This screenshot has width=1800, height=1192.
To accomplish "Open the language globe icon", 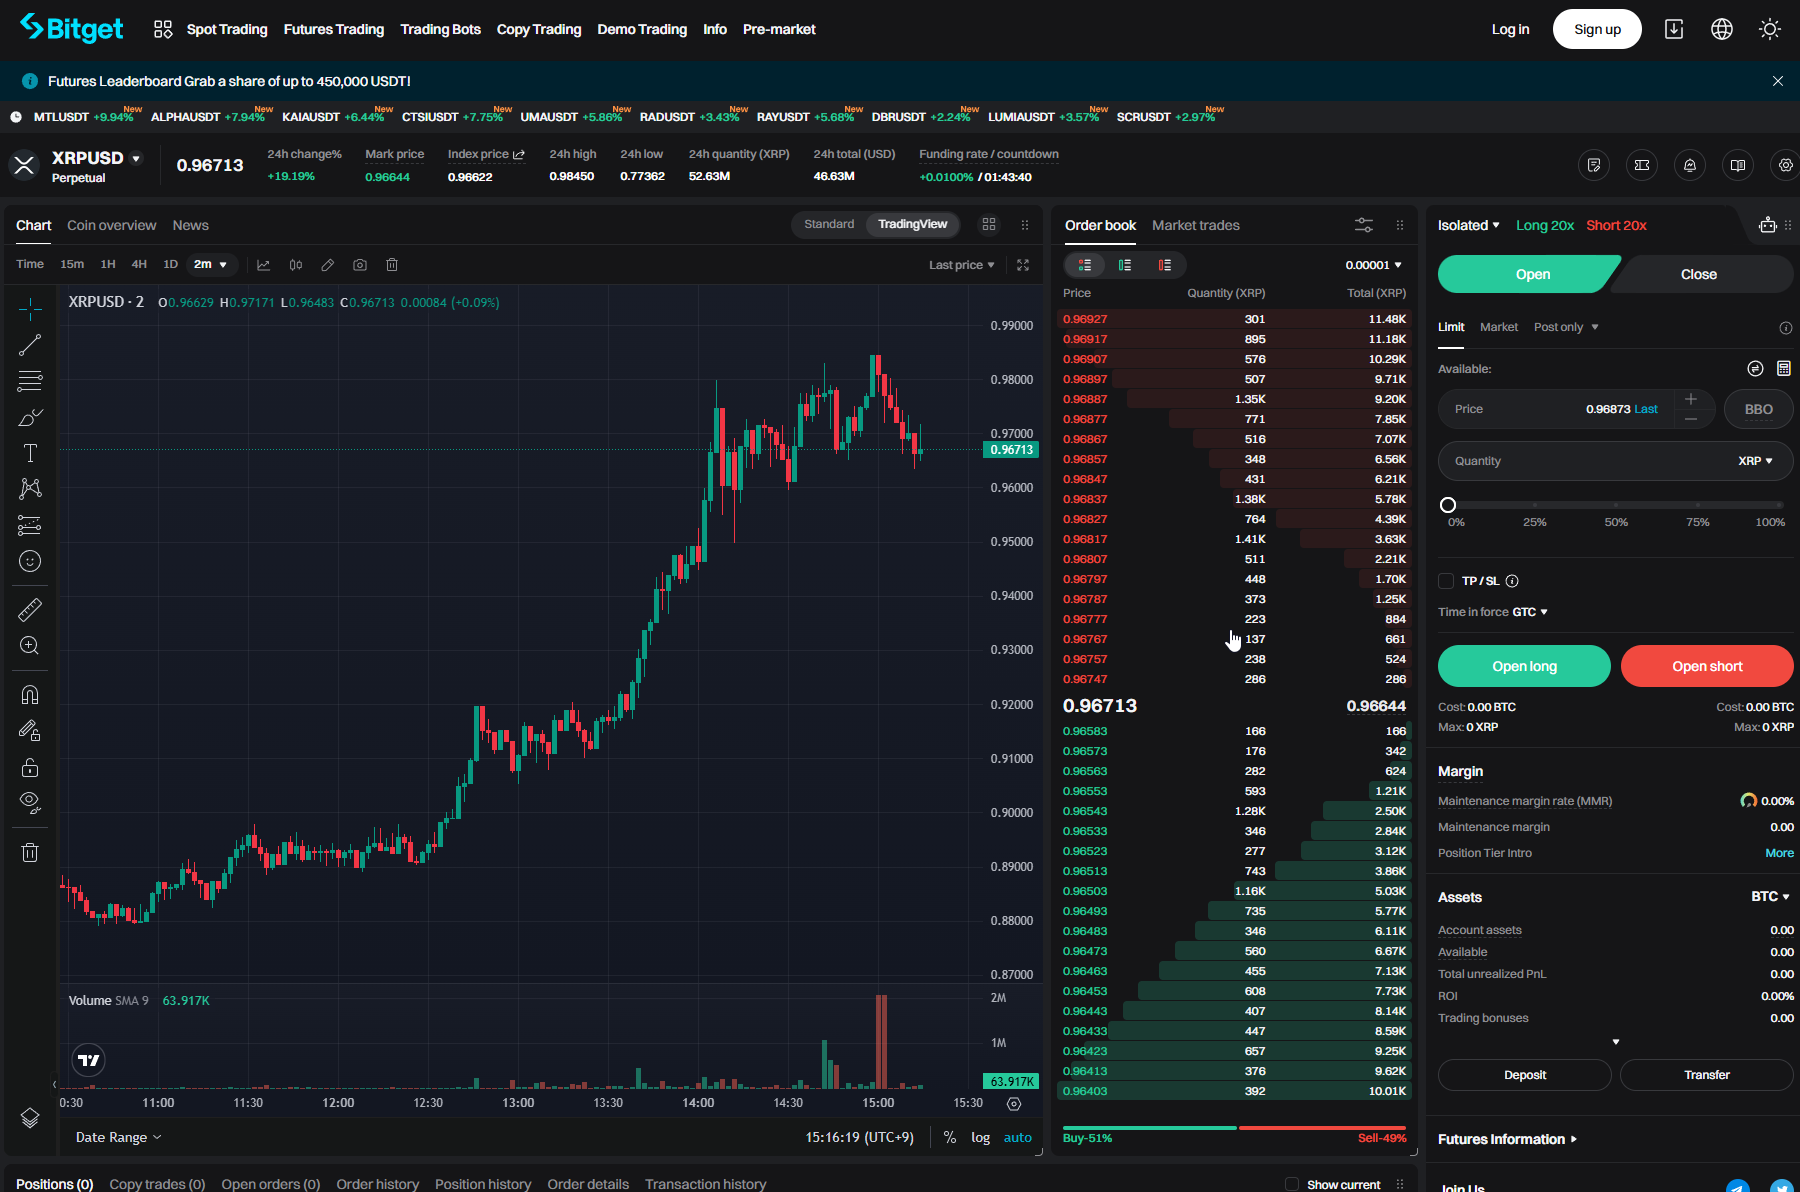I will pos(1722,29).
